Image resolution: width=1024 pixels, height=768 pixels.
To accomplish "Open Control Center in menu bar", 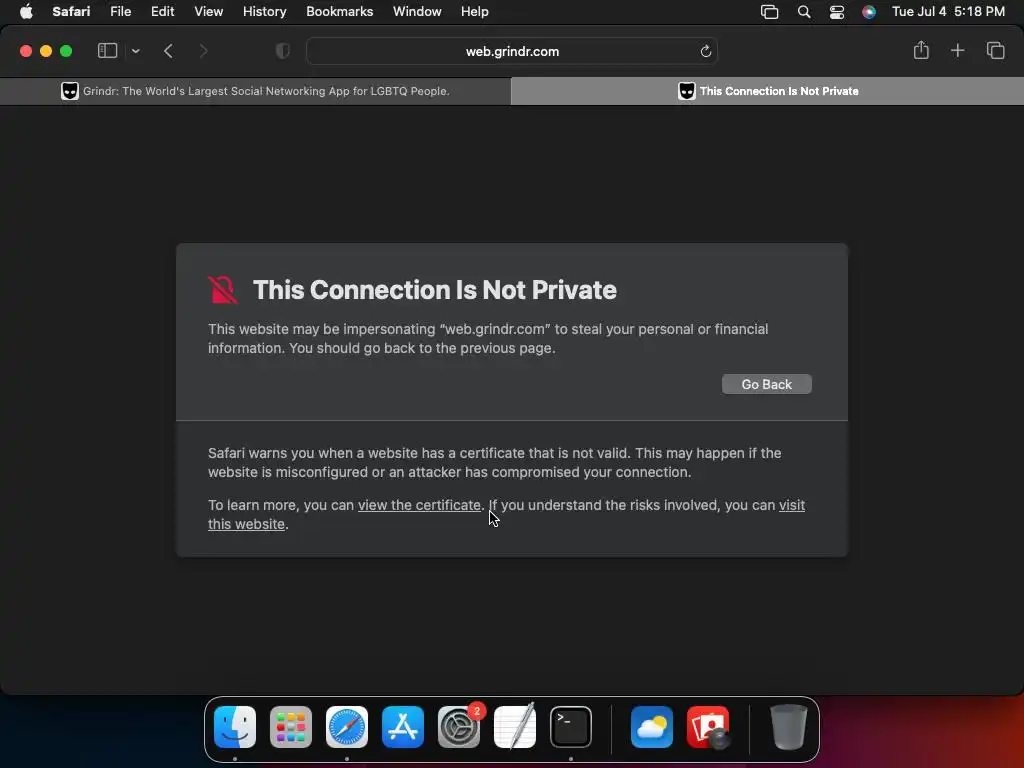I will pos(837,12).
